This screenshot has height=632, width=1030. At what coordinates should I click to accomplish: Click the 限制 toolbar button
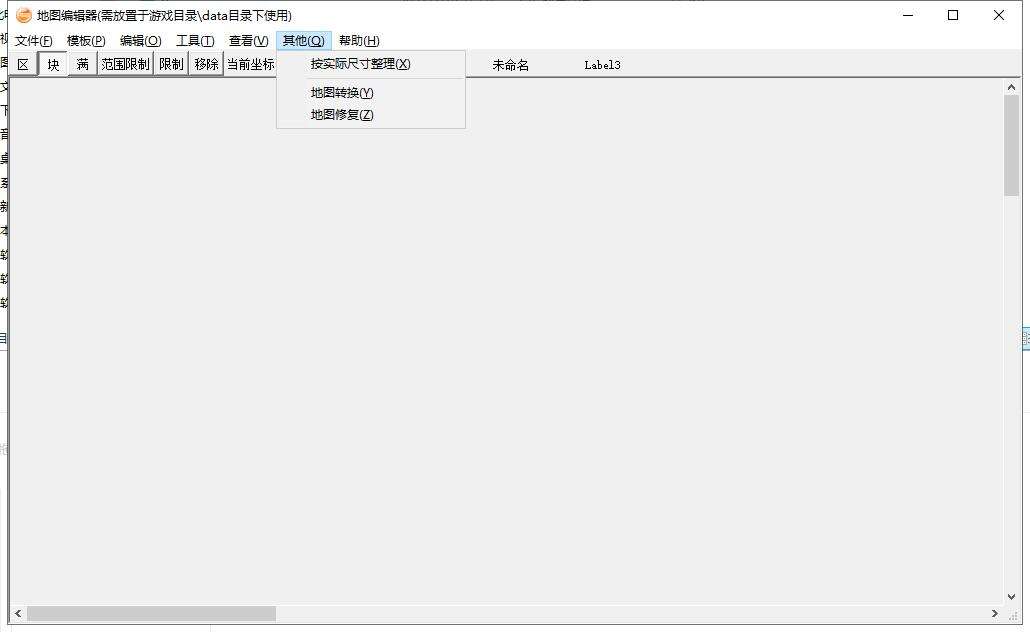pos(171,64)
